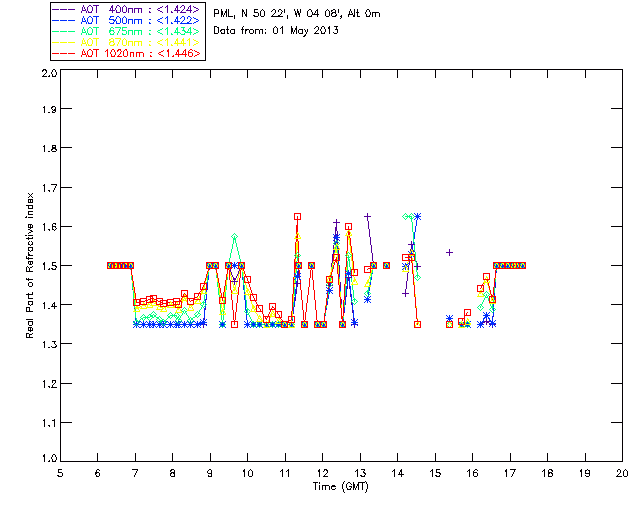Click the "Real Part of Refractive index" axis label
This screenshot has height=512, width=640.
point(29,266)
